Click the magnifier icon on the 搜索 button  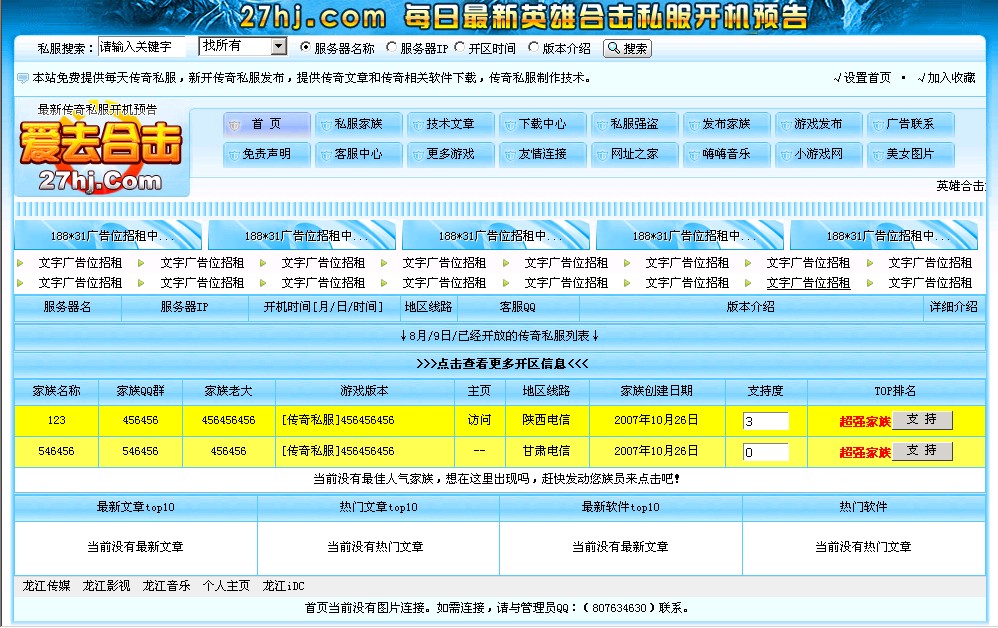coord(614,48)
